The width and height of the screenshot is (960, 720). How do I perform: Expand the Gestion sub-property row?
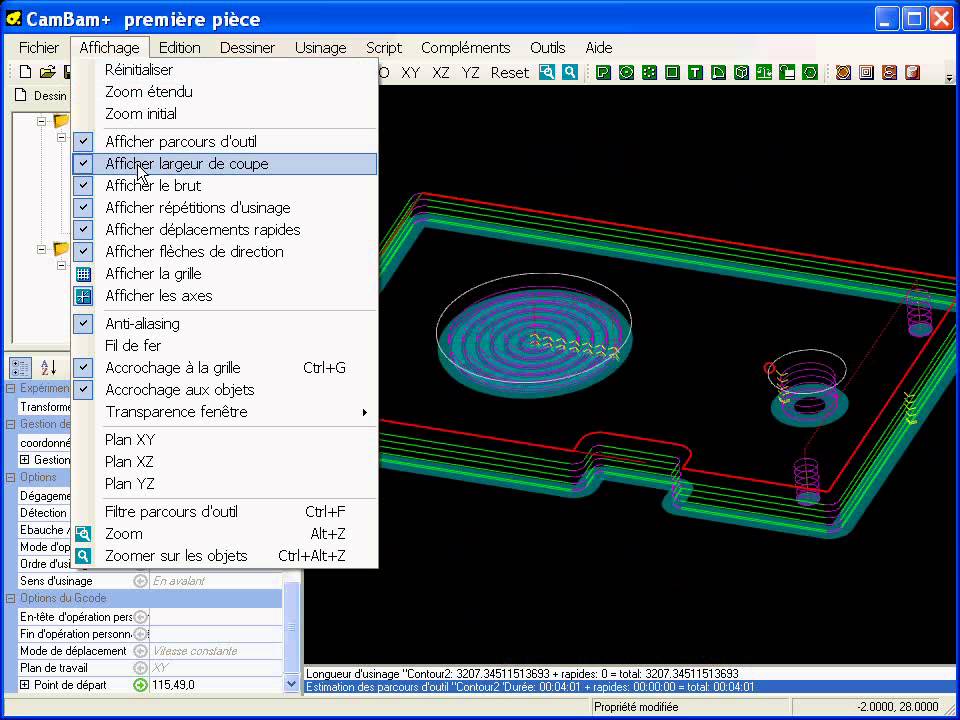tap(24, 459)
